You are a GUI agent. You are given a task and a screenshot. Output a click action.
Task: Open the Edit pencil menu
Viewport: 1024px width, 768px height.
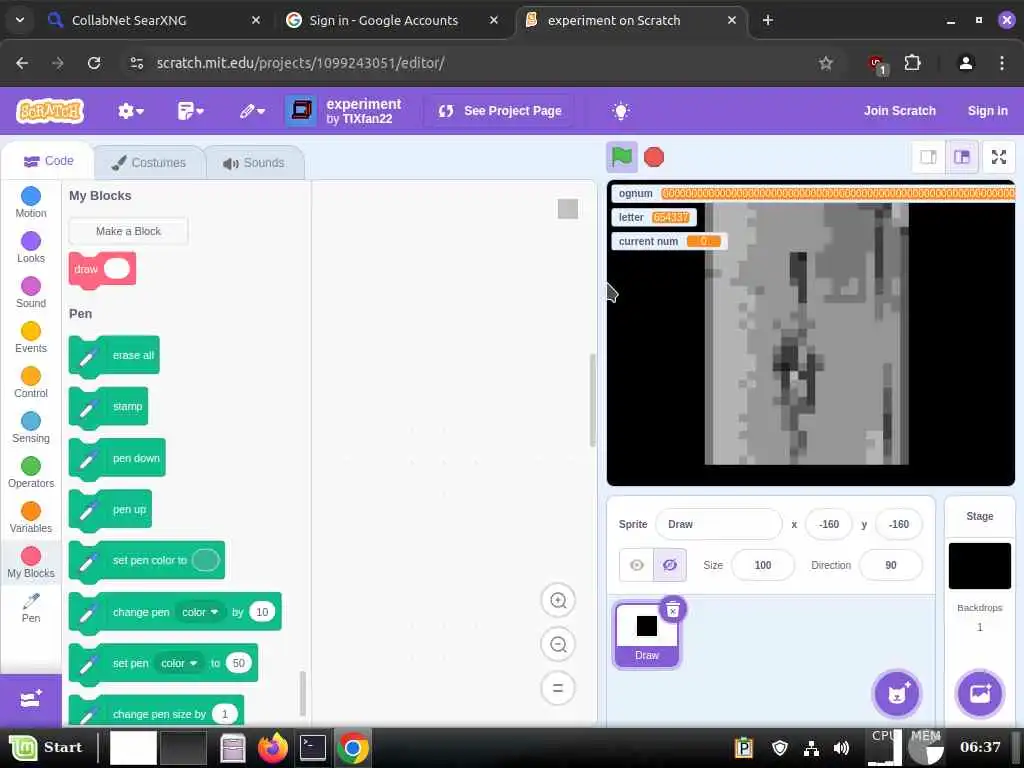tap(252, 111)
